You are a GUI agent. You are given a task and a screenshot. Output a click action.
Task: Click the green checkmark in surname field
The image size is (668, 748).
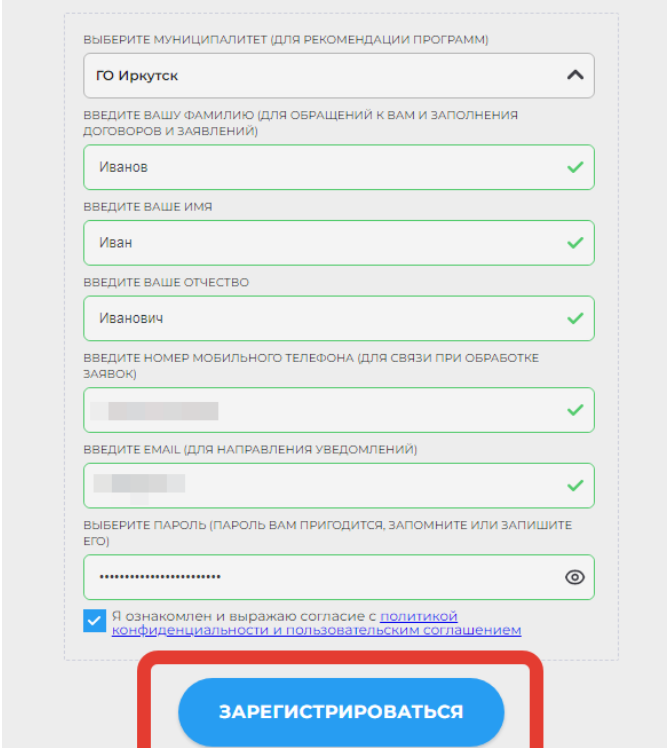574,167
